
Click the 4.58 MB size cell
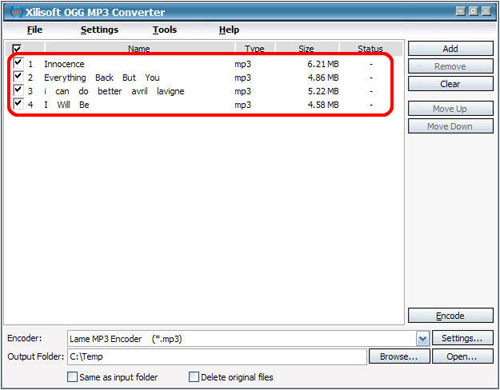[323, 105]
